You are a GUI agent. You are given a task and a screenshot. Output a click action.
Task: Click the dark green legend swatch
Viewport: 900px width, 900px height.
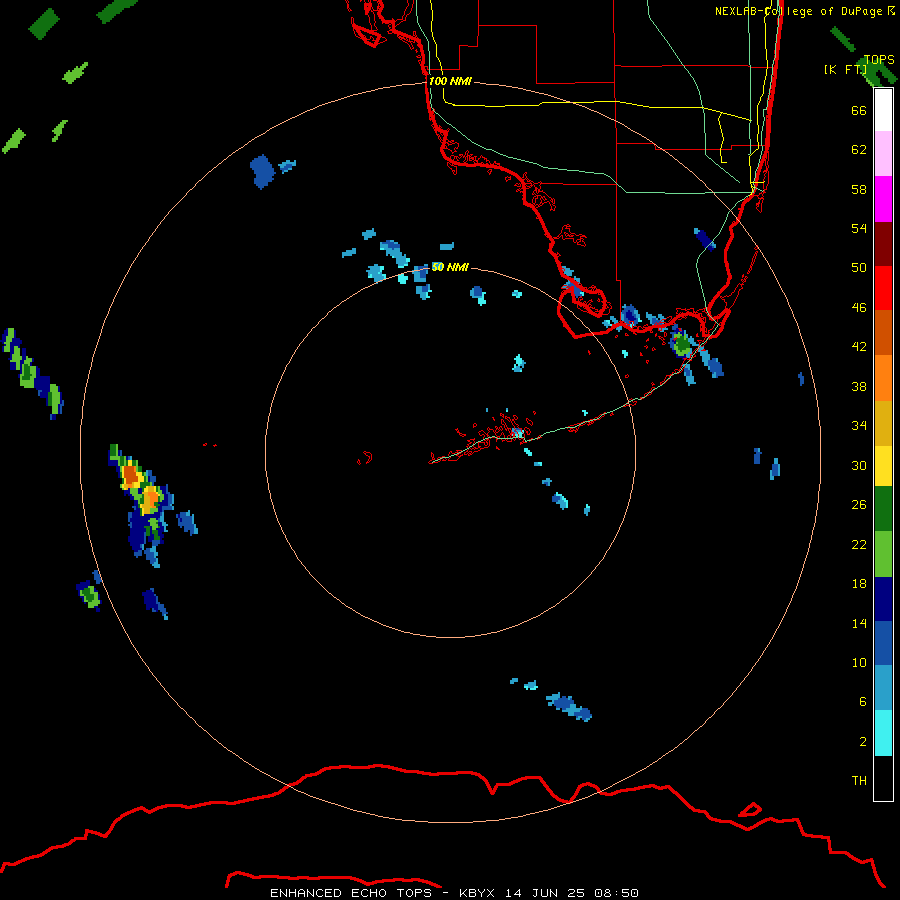tap(883, 508)
